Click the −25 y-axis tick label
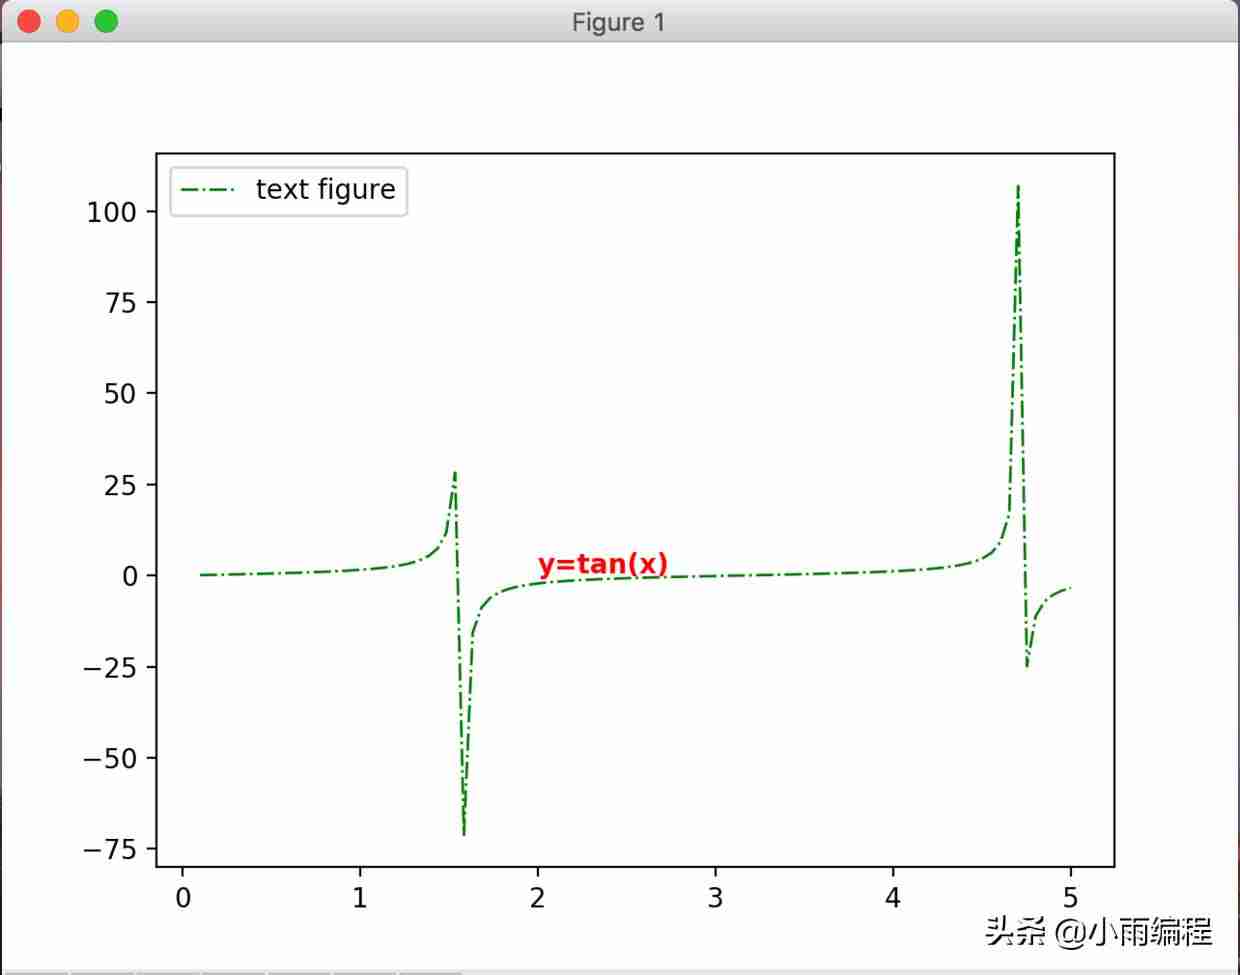 (110, 667)
